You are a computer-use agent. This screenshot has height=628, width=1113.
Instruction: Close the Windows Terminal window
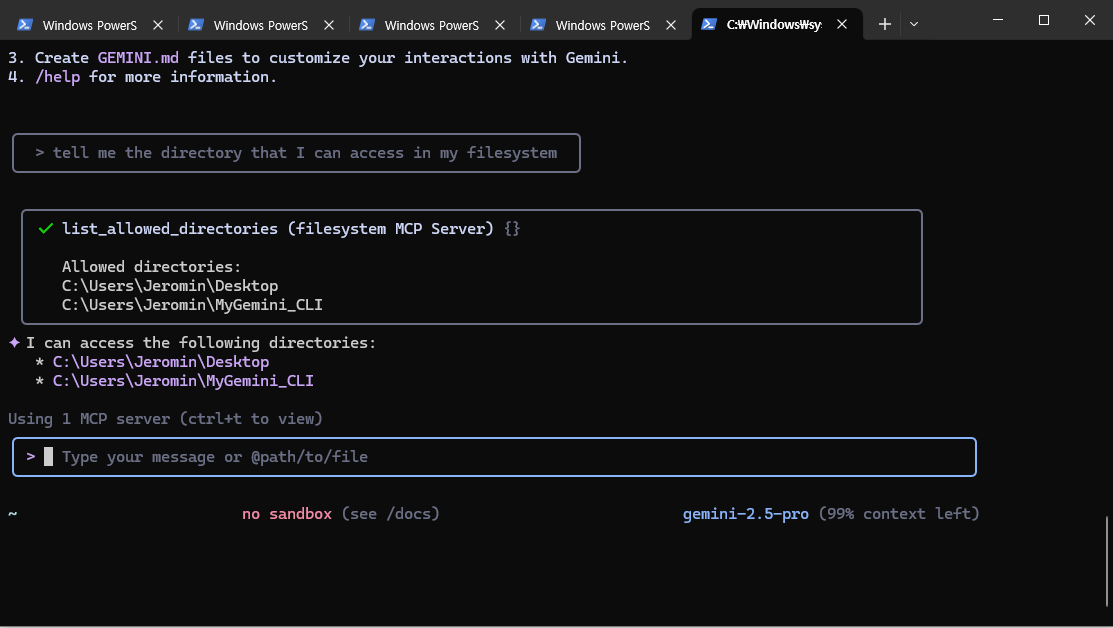tap(1090, 20)
